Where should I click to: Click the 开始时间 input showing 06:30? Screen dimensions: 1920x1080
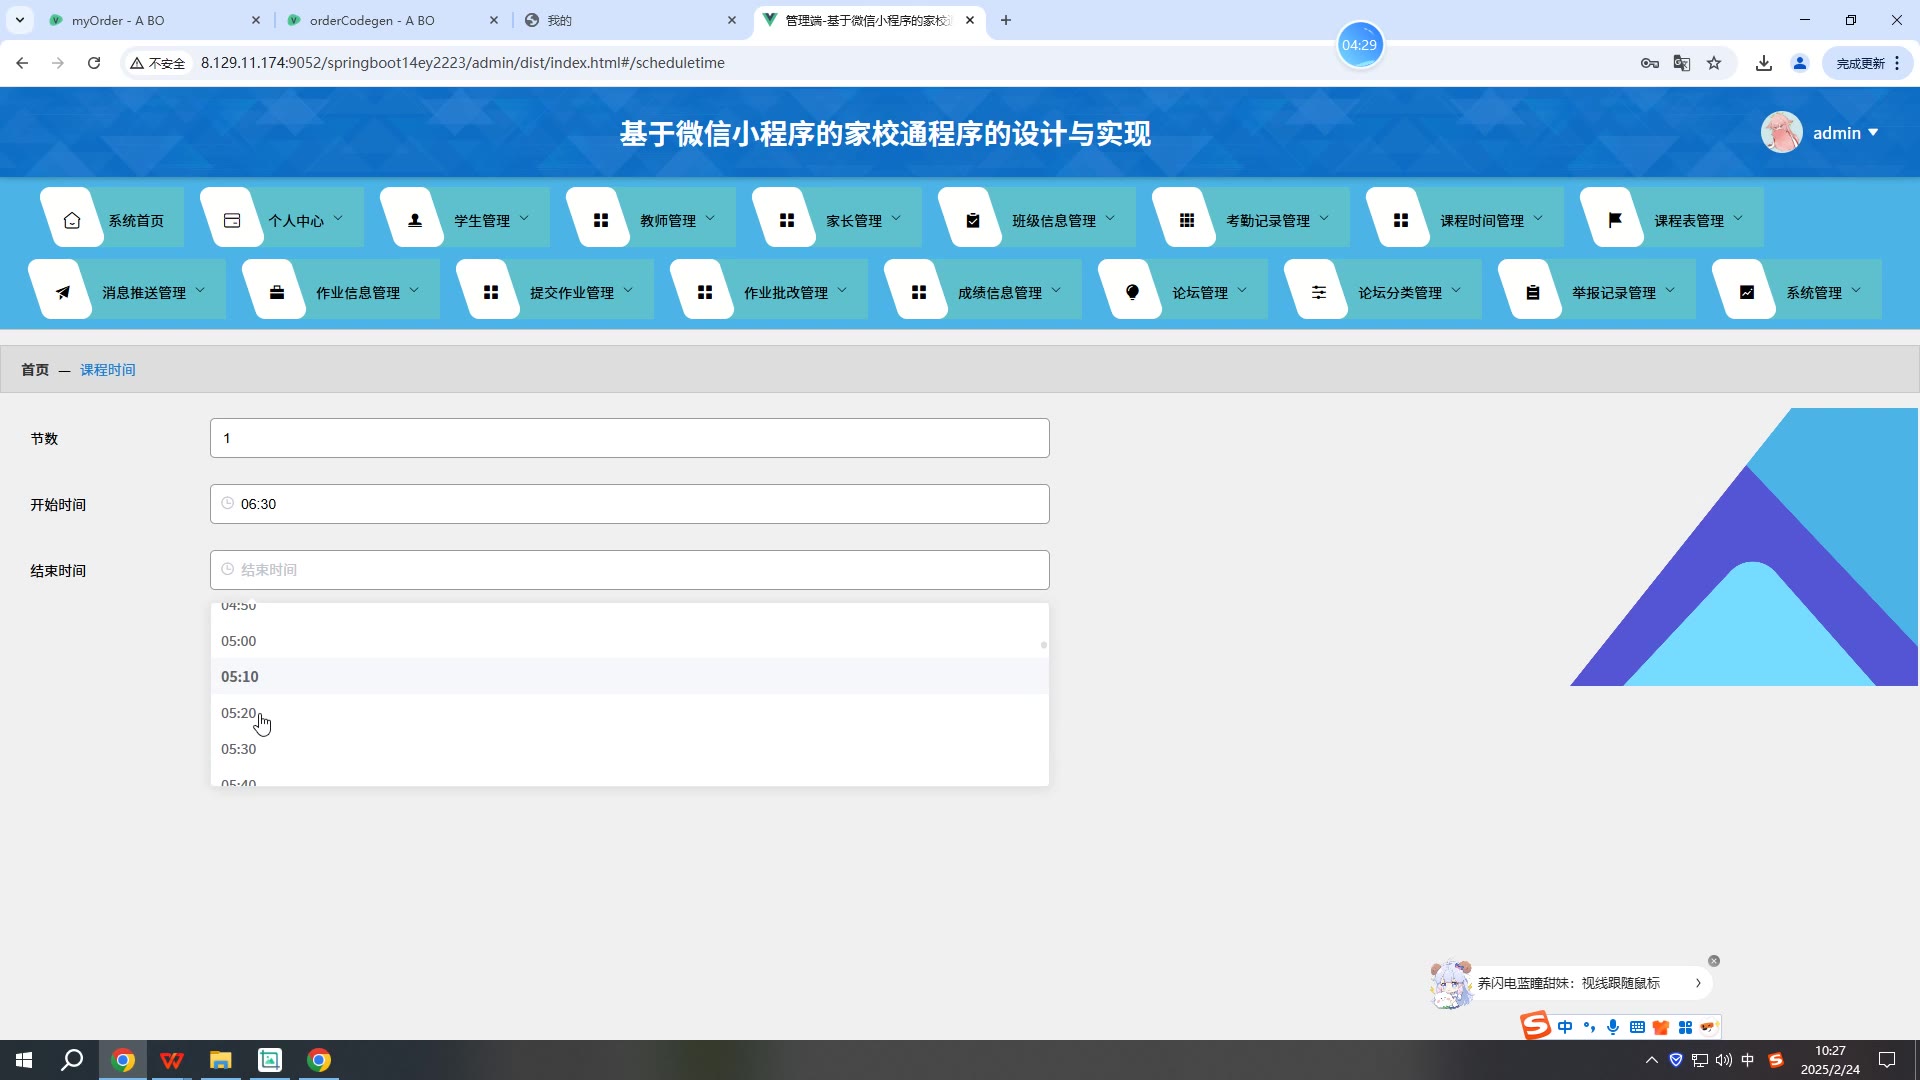coord(630,504)
